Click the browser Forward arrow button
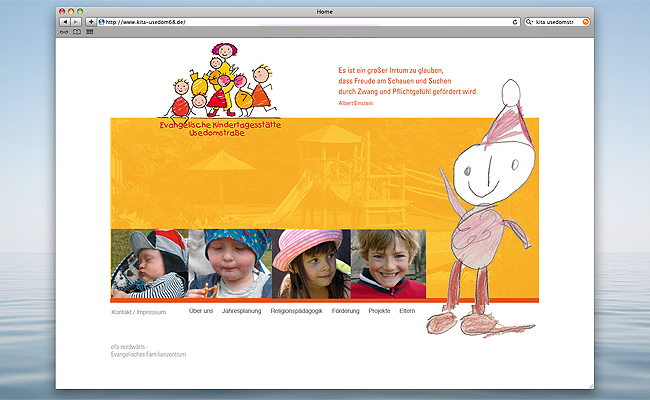The width and height of the screenshot is (650, 400). pyautogui.click(x=76, y=22)
